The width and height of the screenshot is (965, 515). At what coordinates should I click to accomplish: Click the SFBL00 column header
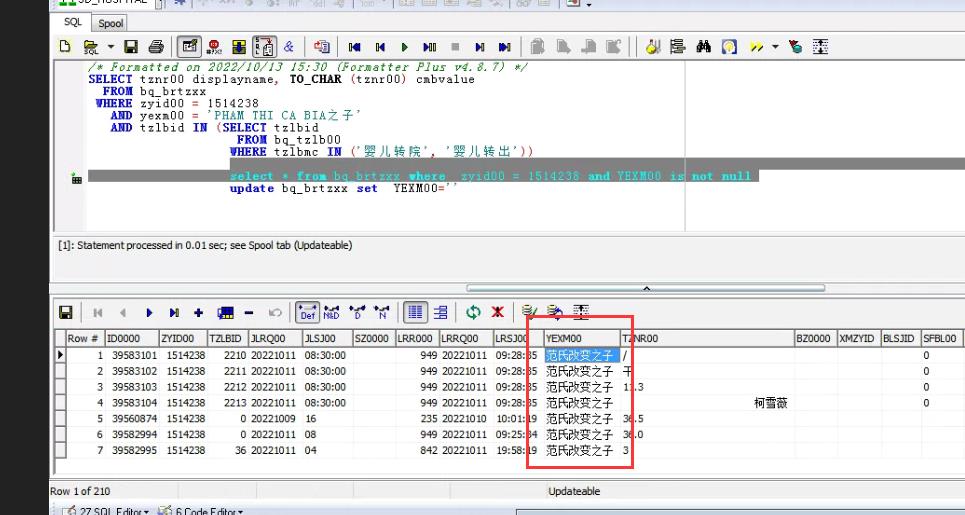coord(940,338)
